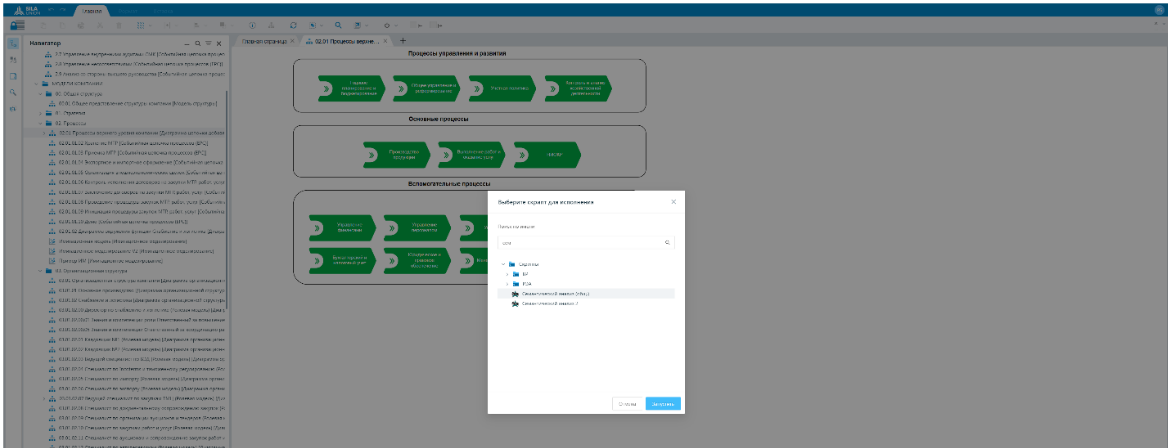Click the search magnifier icon in the script dialog

[667, 243]
